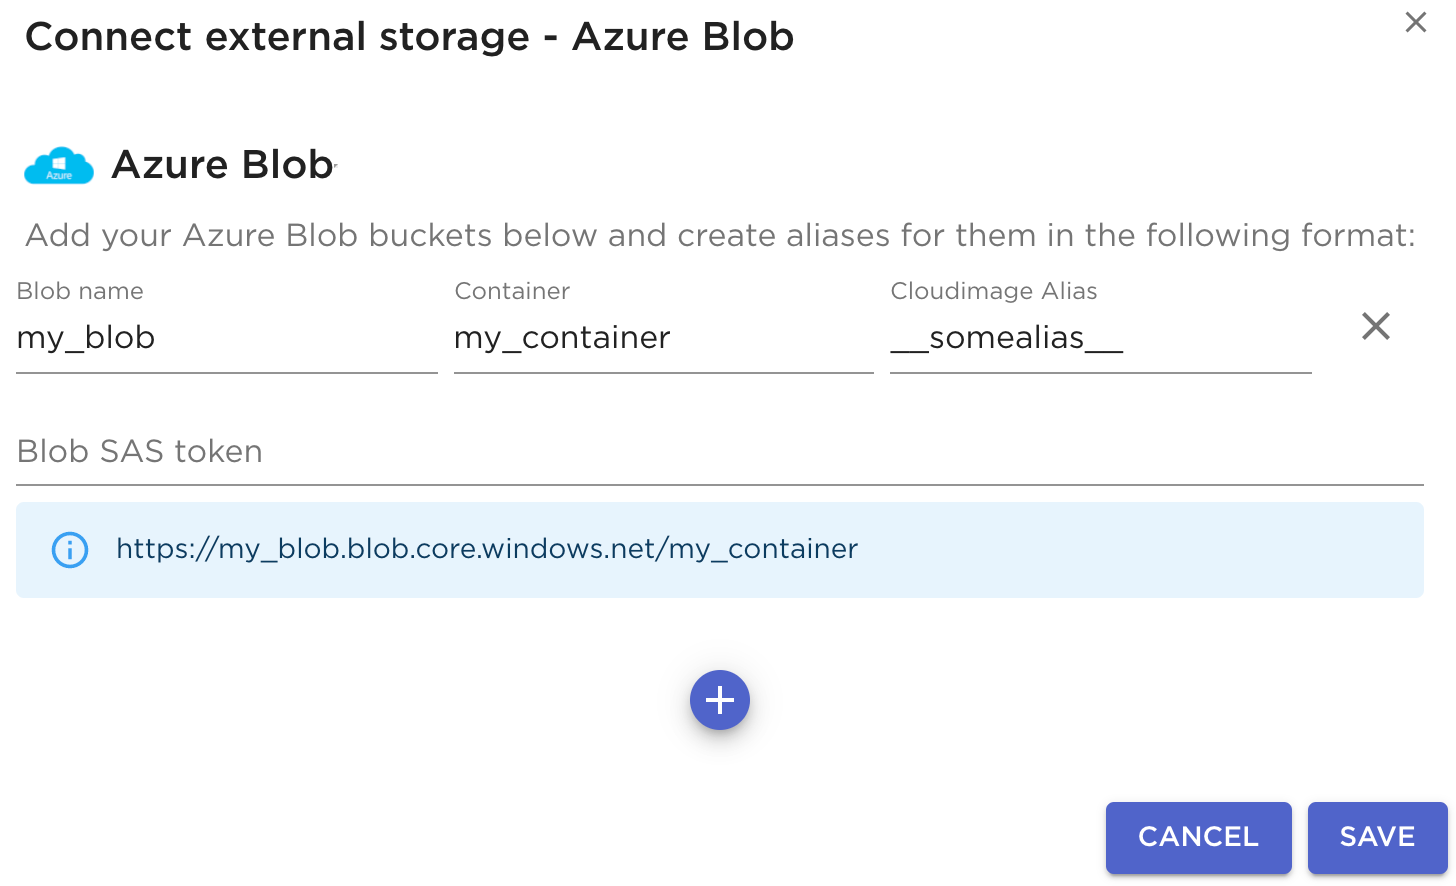The image size is (1456, 886).
Task: Click the blob.core.windows.net URL text
Action: (x=487, y=549)
